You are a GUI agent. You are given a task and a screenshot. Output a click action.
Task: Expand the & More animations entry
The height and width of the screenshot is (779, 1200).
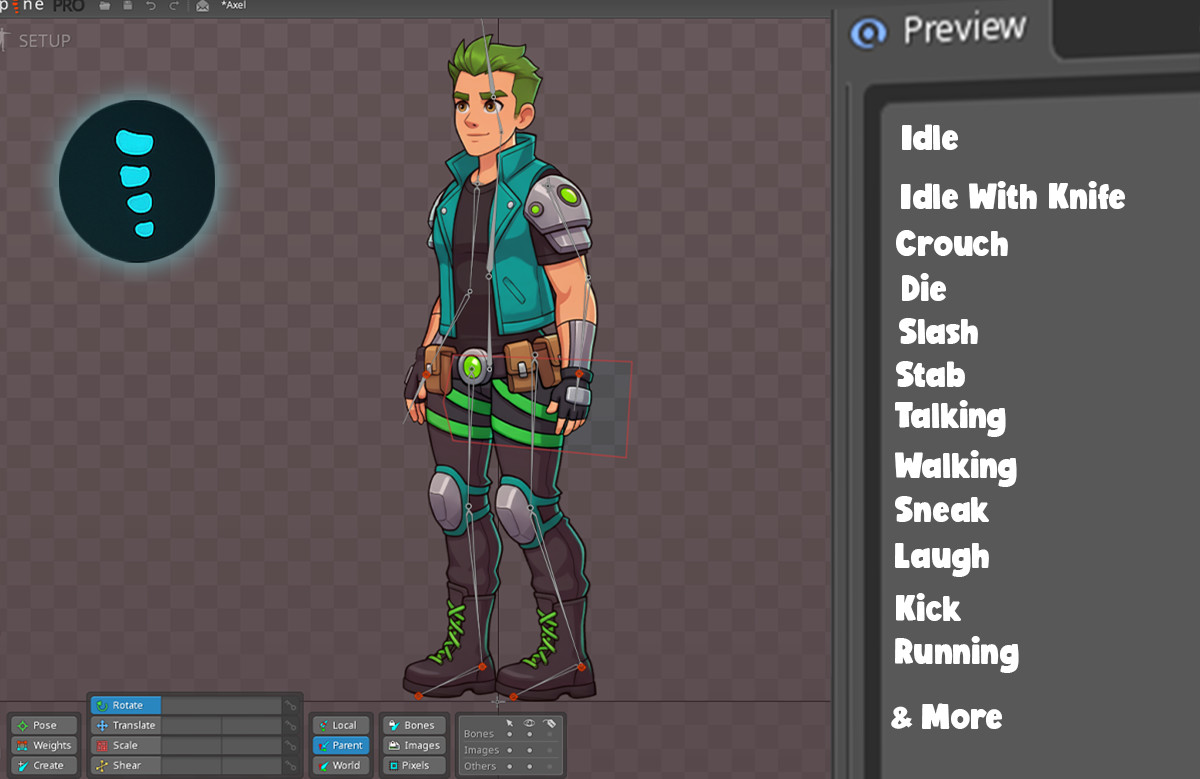[x=946, y=717]
